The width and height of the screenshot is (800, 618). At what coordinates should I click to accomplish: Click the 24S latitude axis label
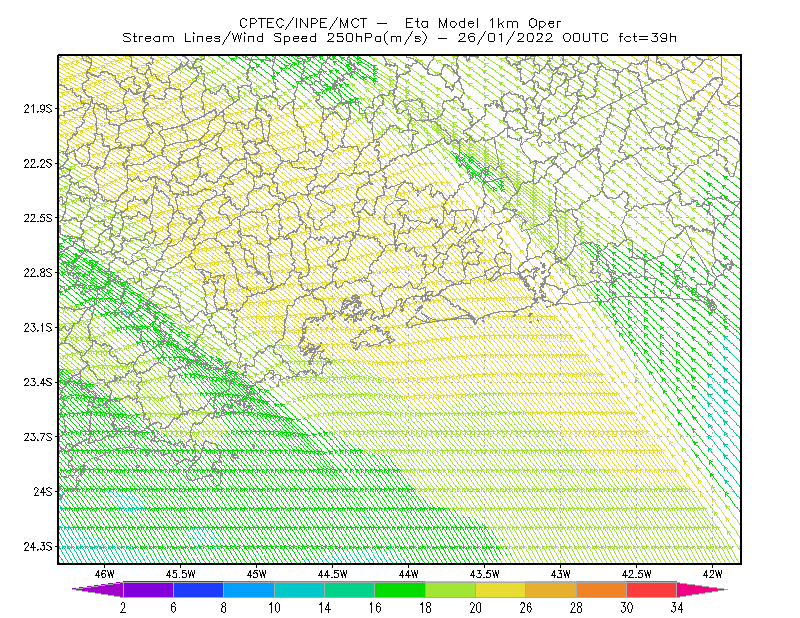(43, 491)
